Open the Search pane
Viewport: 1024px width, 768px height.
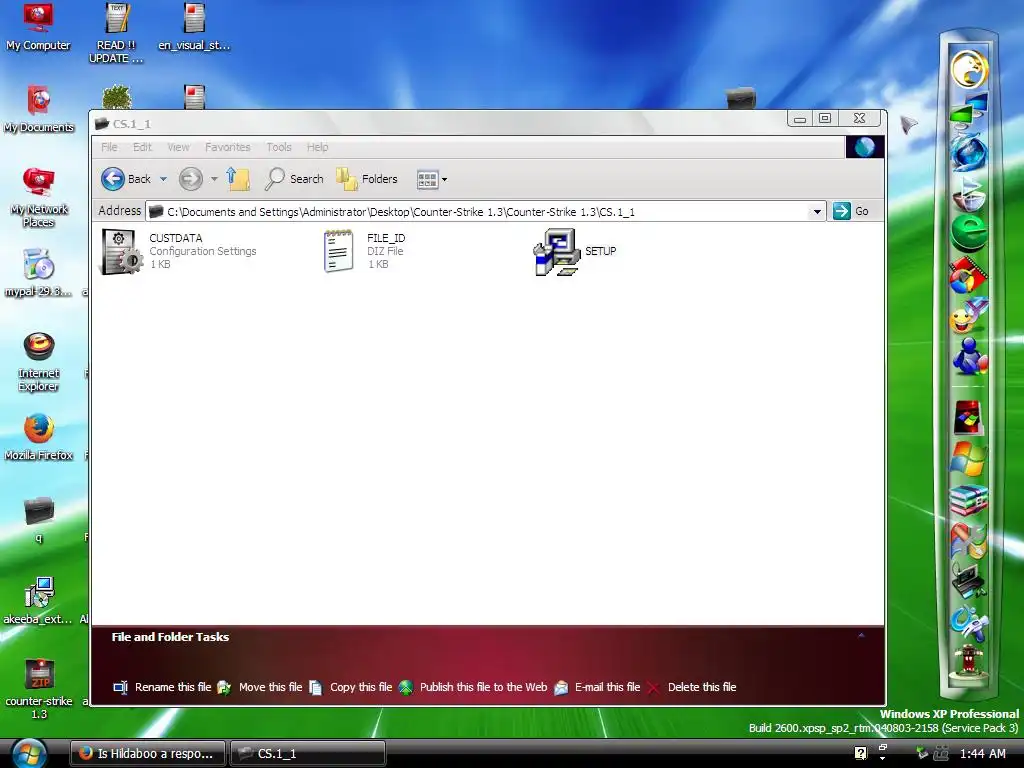click(294, 178)
